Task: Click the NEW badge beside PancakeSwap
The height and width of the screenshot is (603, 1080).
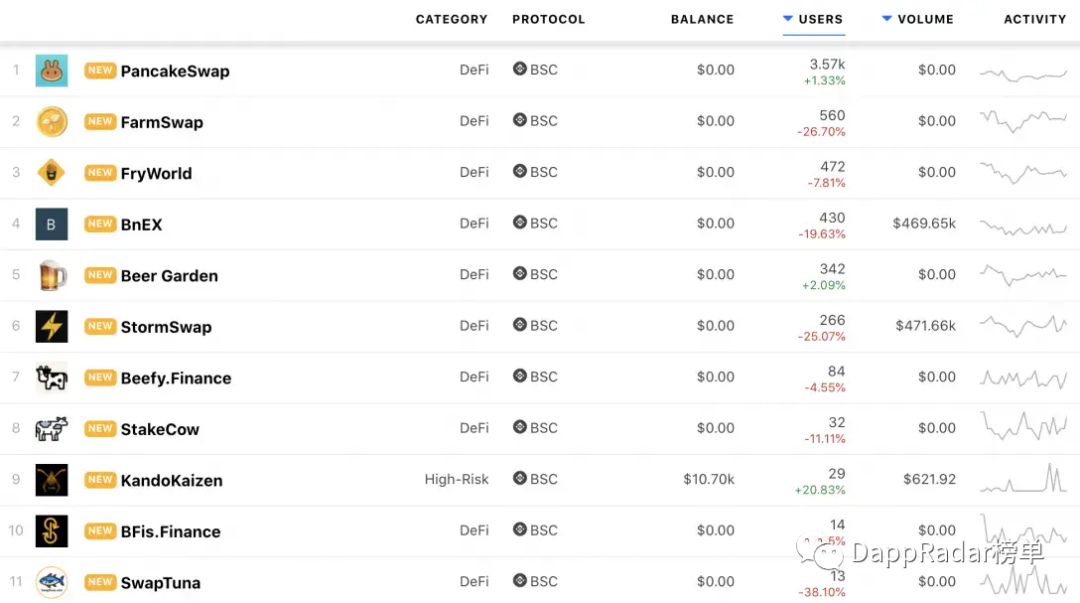Action: 100,70
